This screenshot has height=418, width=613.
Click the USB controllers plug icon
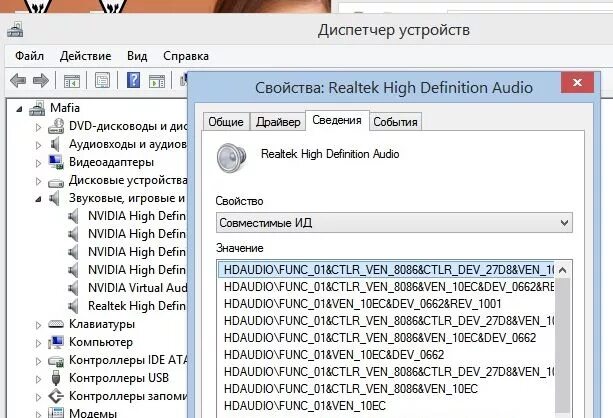coord(56,378)
